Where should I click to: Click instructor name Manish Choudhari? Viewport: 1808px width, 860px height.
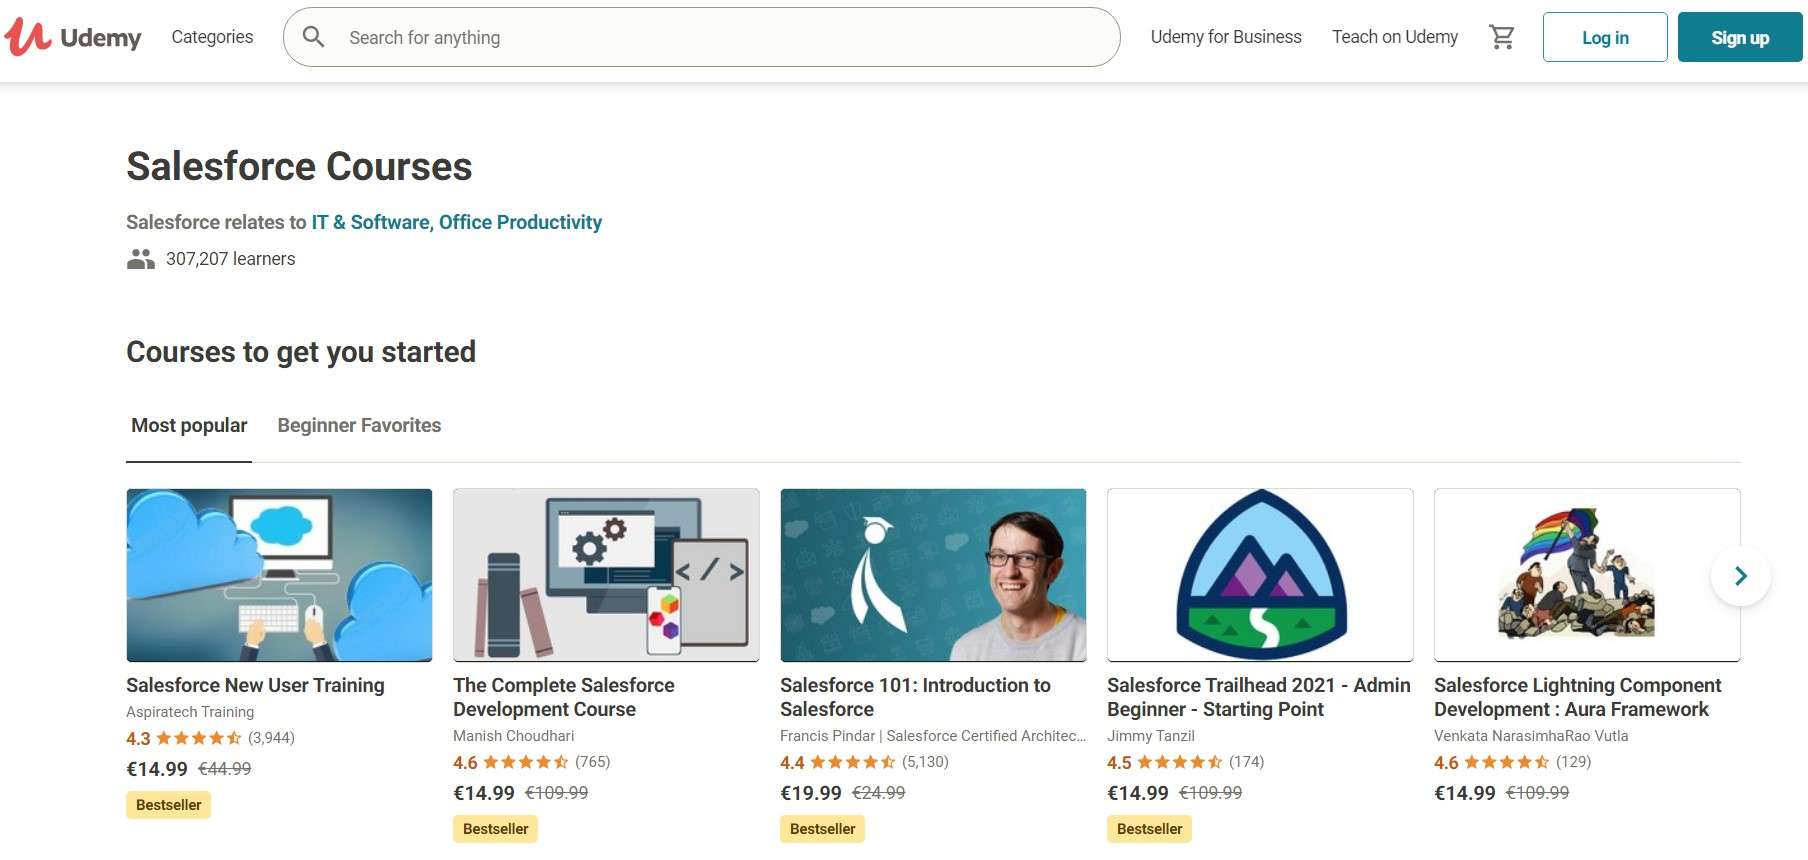514,736
